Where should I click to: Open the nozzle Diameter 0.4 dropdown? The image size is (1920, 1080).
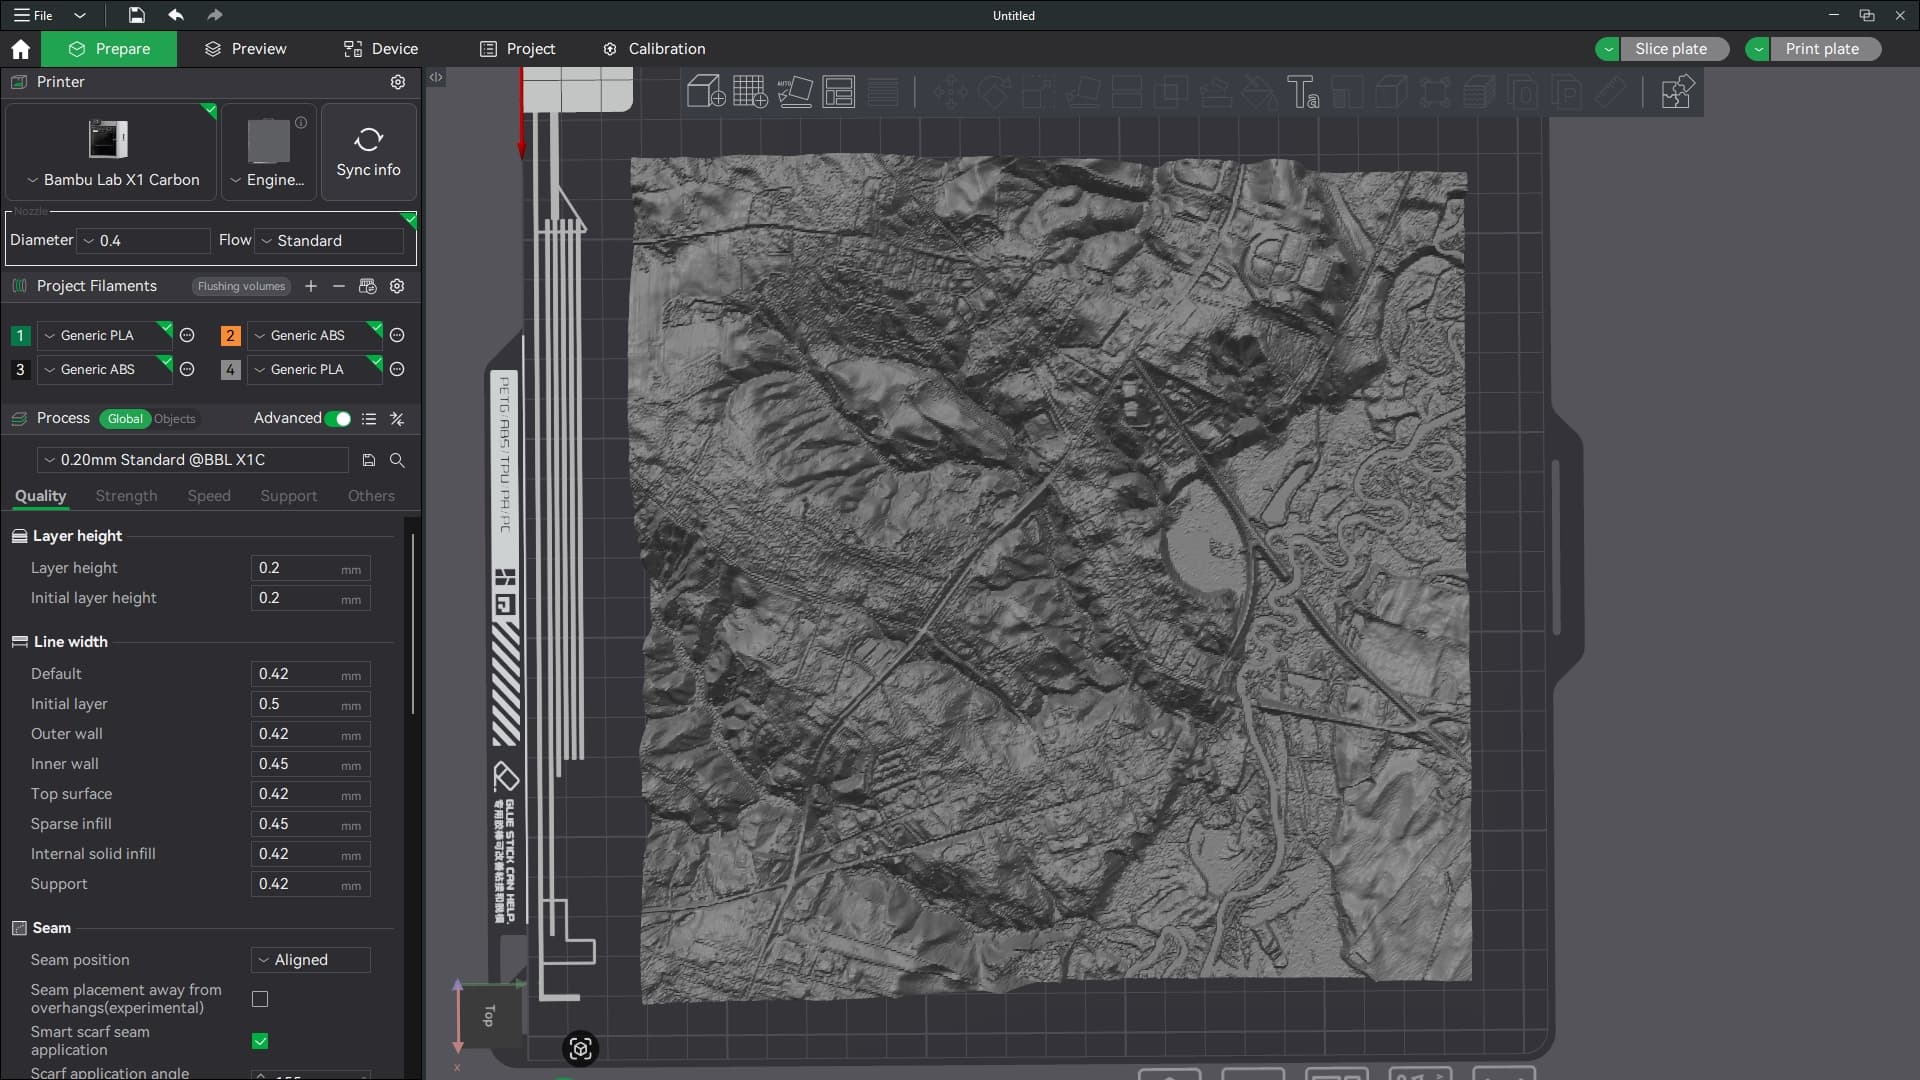pos(145,241)
